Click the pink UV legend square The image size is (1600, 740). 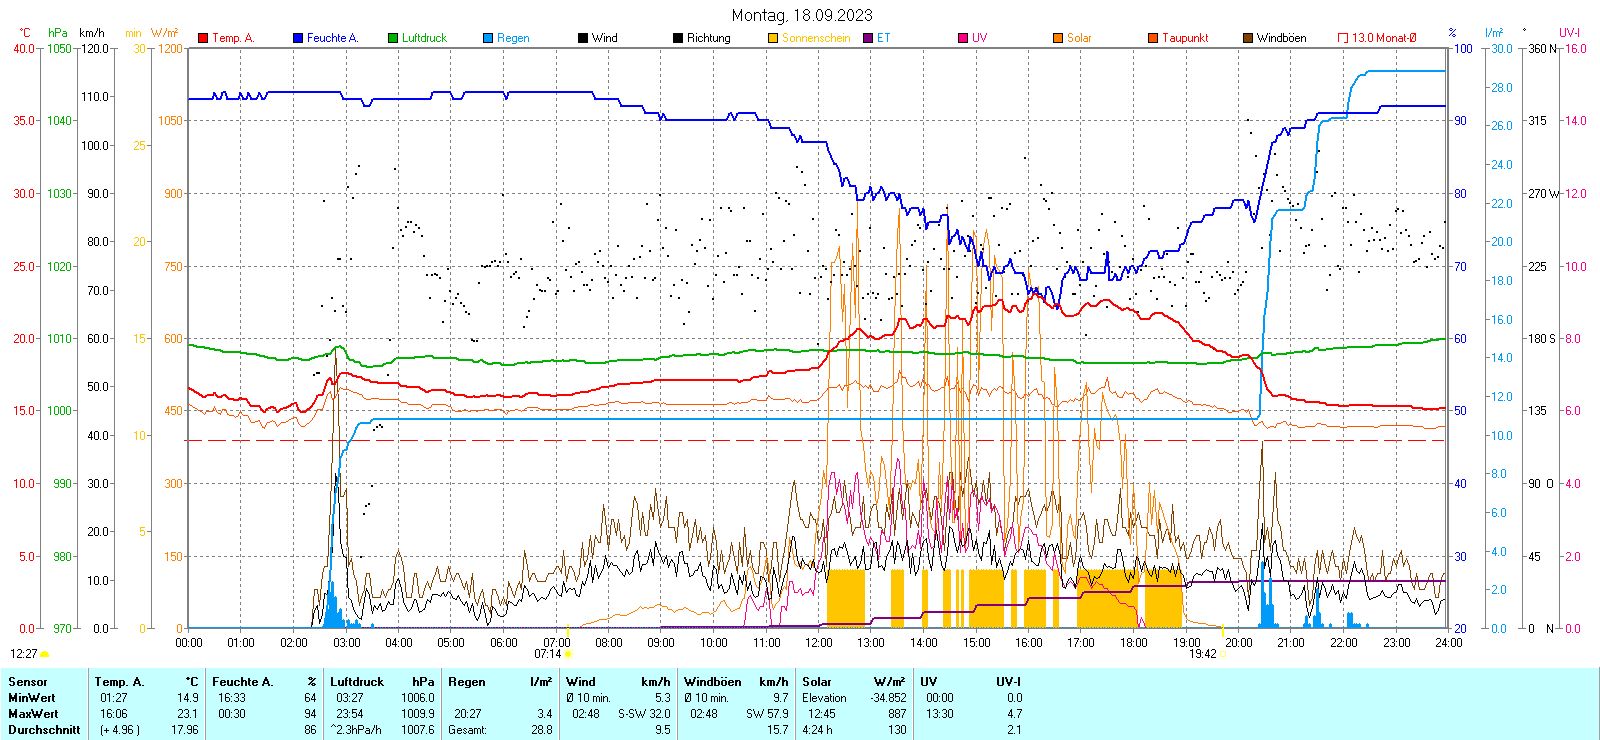(963, 38)
